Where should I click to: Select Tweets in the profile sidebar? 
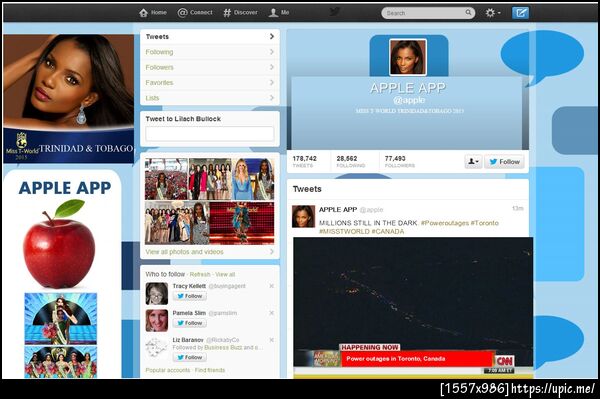pyautogui.click(x=210, y=37)
